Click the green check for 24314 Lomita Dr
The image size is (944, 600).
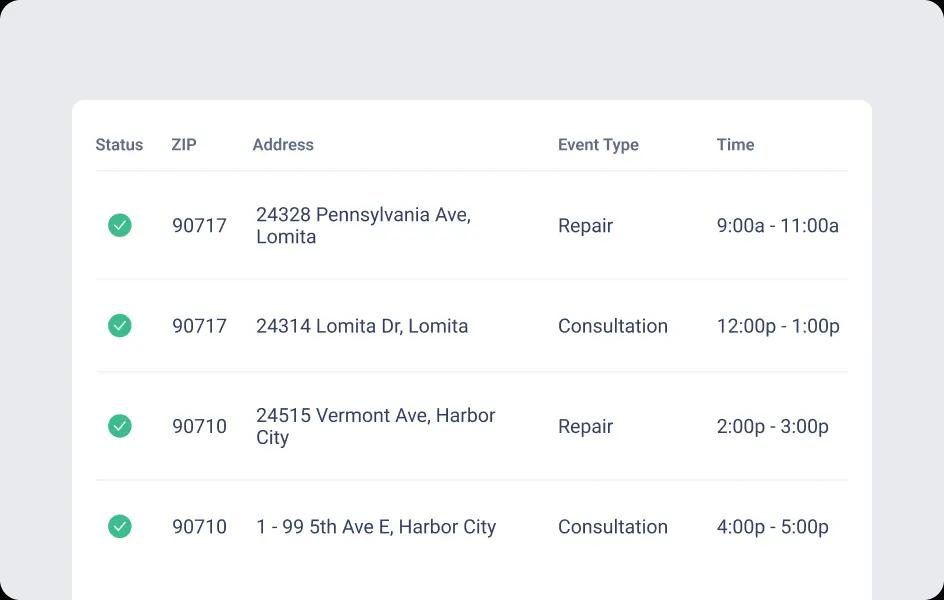click(x=120, y=326)
